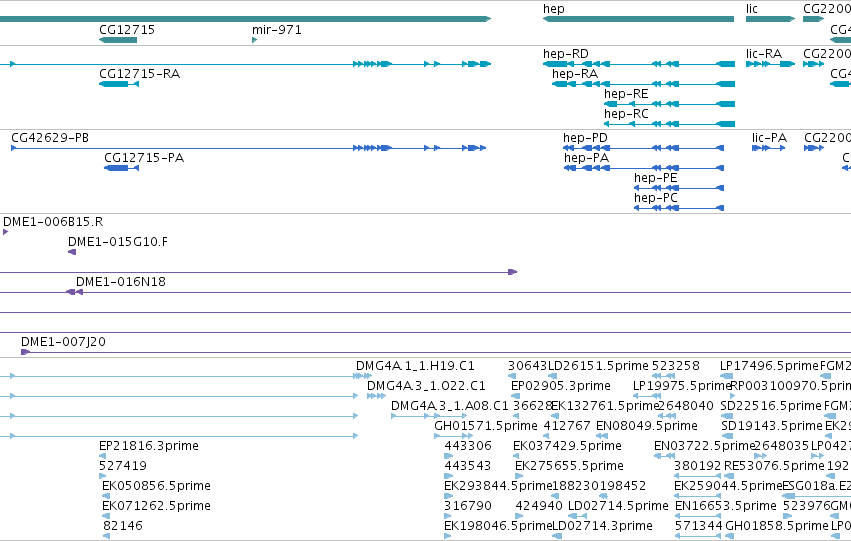This screenshot has height=541, width=851.
Task: Select the 198452 EST feature
Action: 603,496
